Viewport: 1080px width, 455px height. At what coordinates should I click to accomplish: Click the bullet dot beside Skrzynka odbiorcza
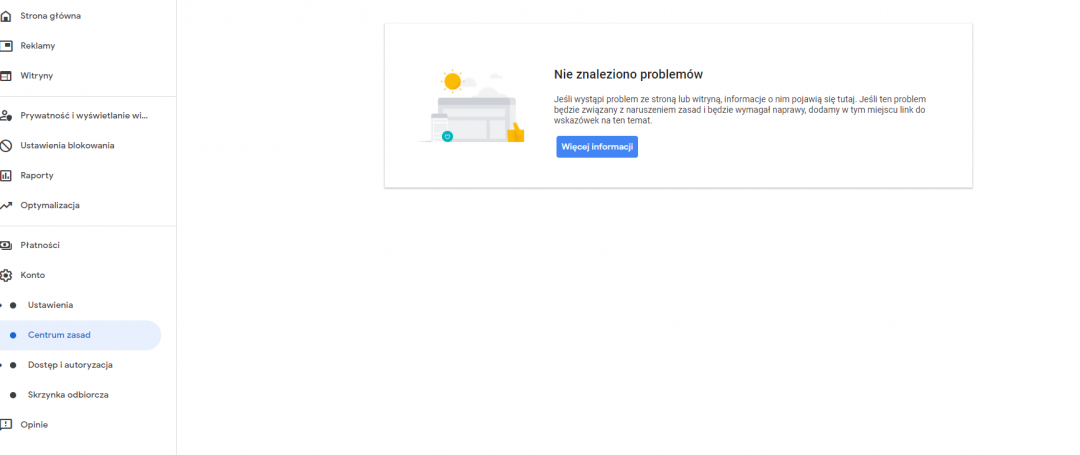13,395
